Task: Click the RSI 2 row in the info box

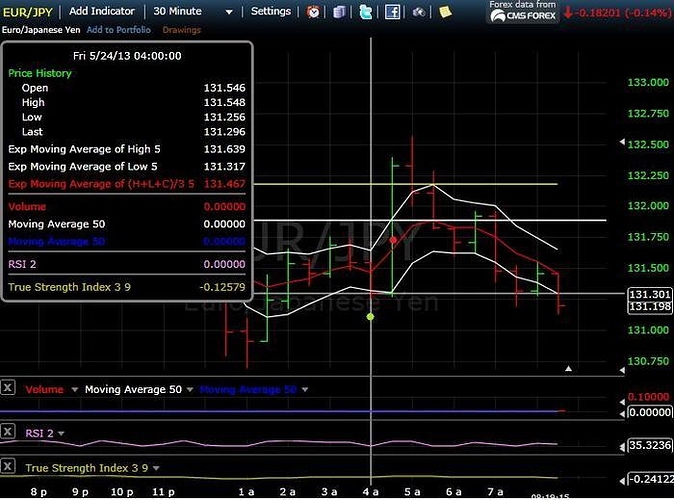Action: coord(127,264)
